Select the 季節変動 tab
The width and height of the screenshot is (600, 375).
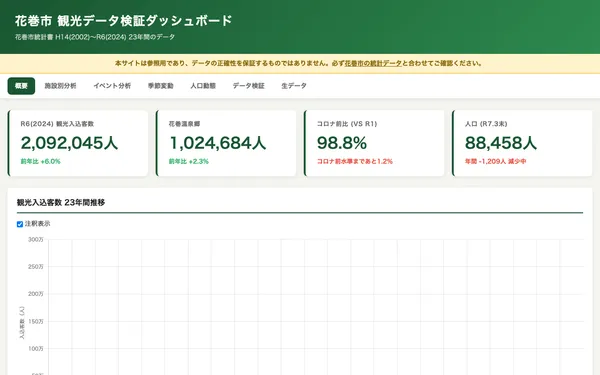161,86
